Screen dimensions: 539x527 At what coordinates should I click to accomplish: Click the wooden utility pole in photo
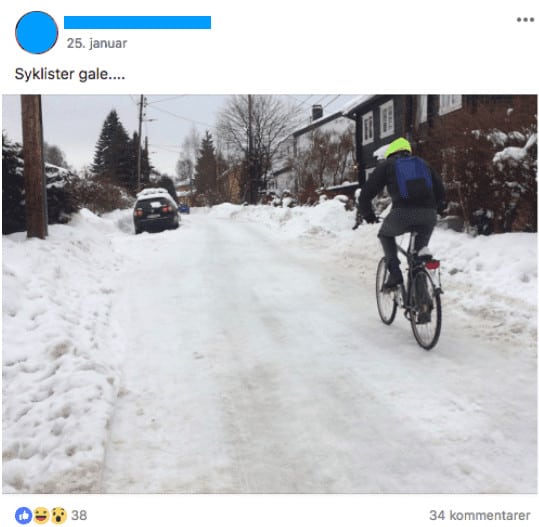34,166
